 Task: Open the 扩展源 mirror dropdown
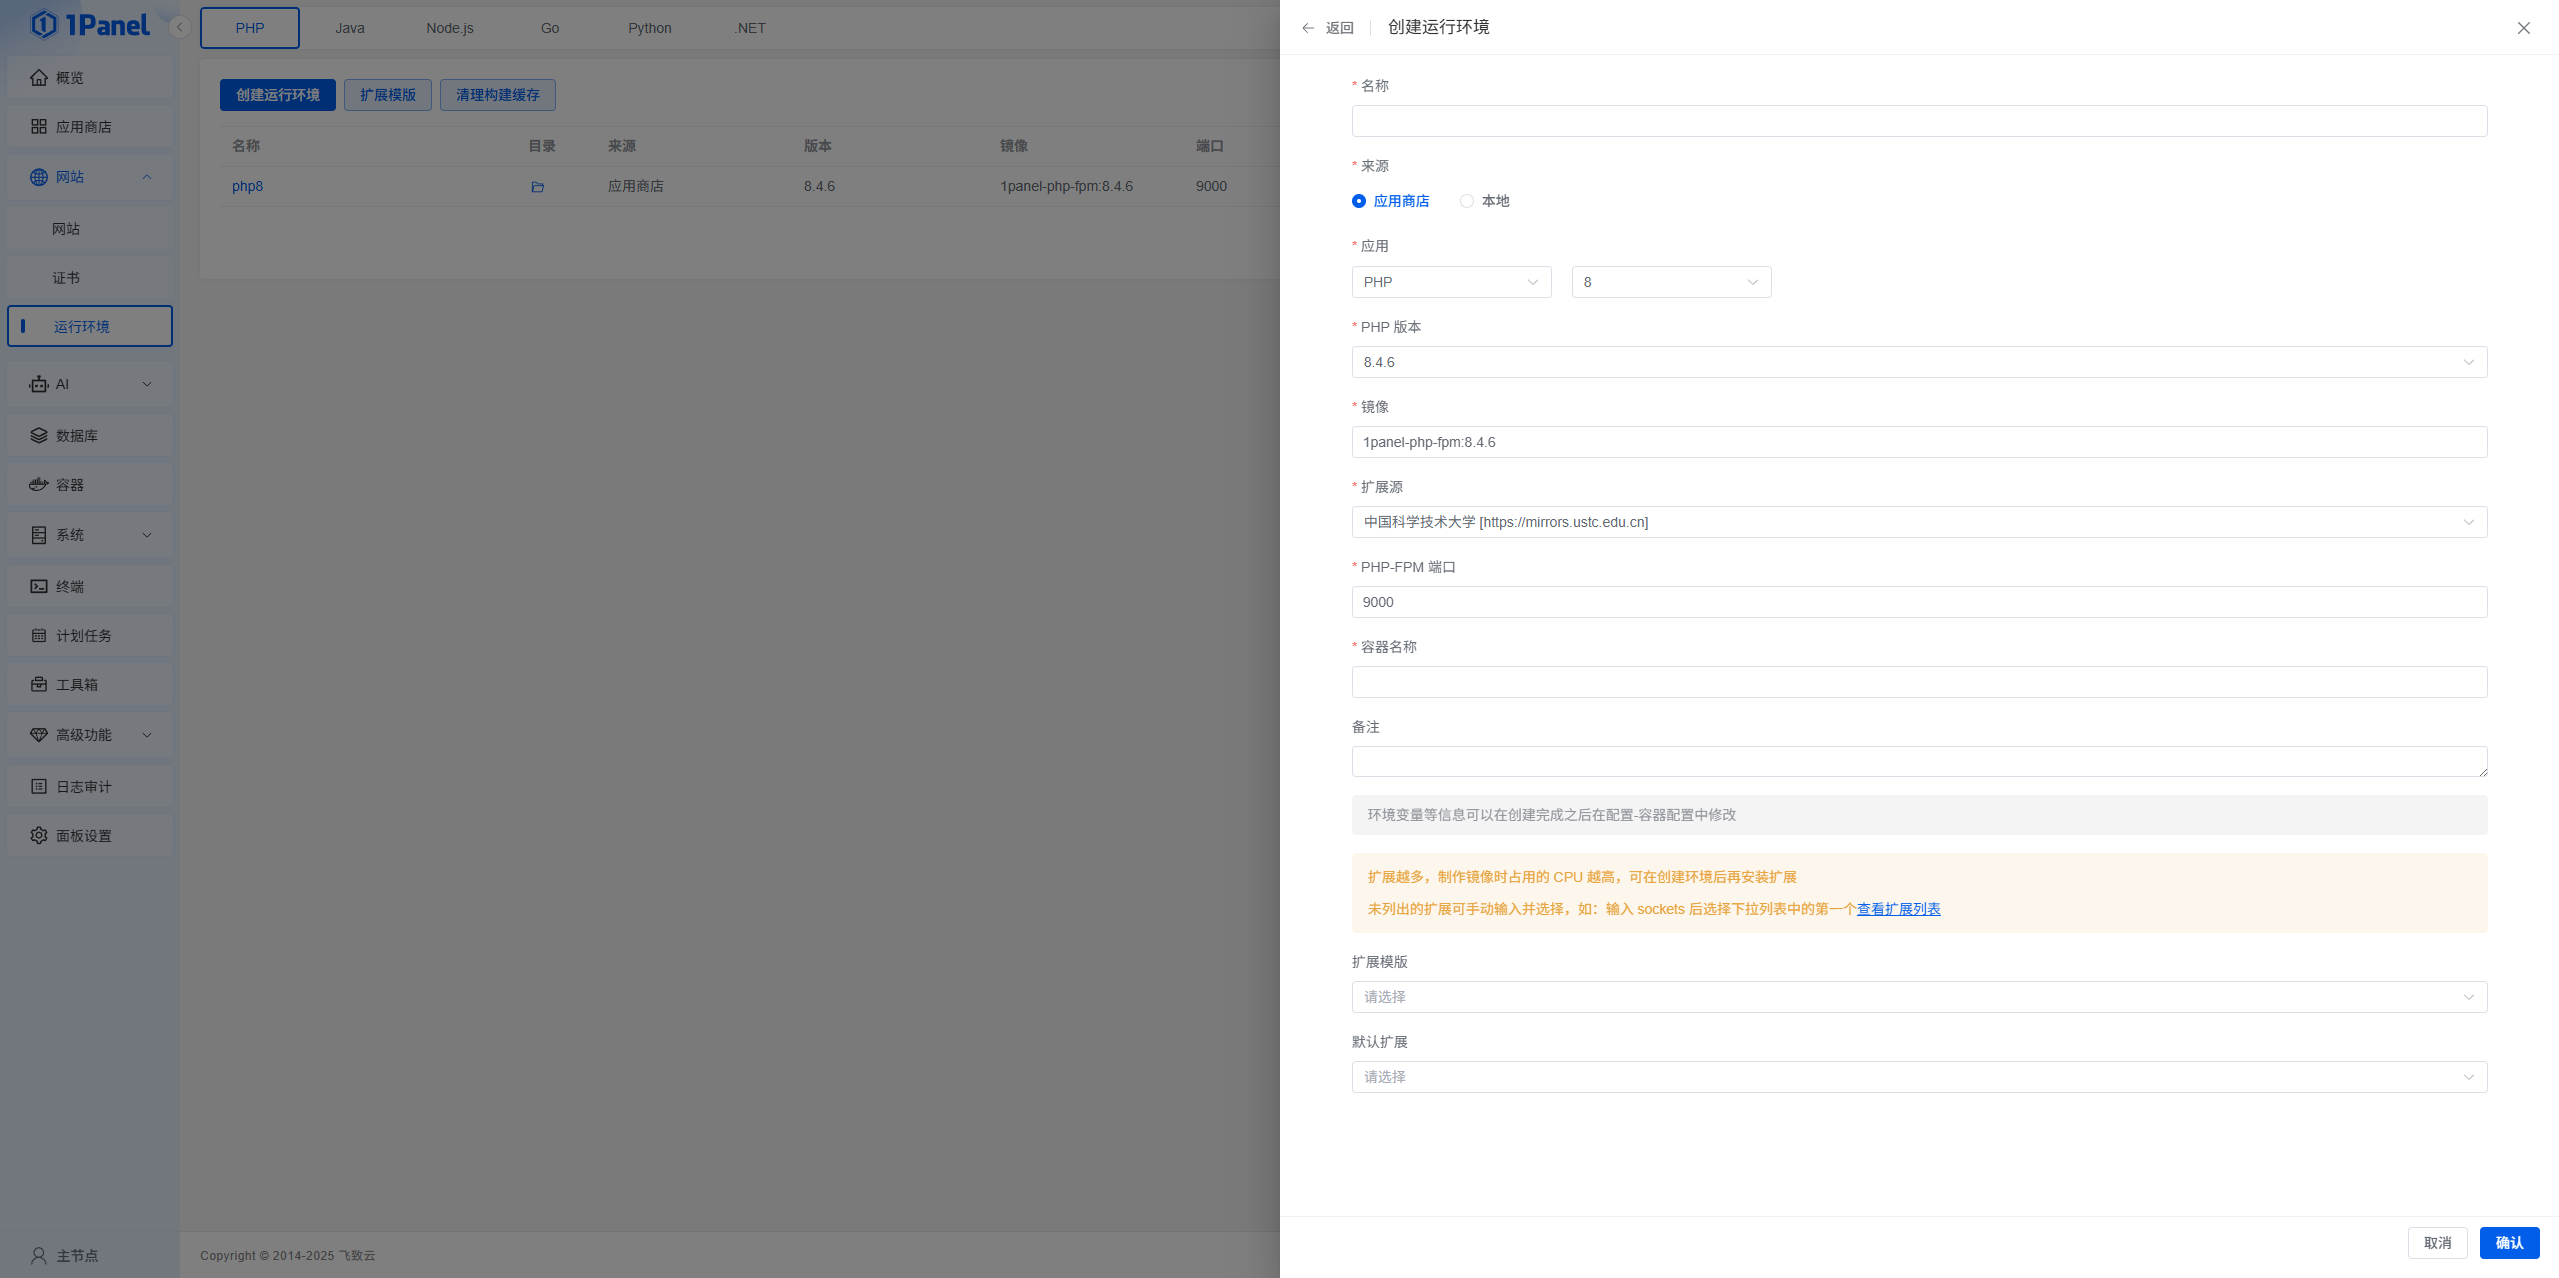tap(1917, 521)
